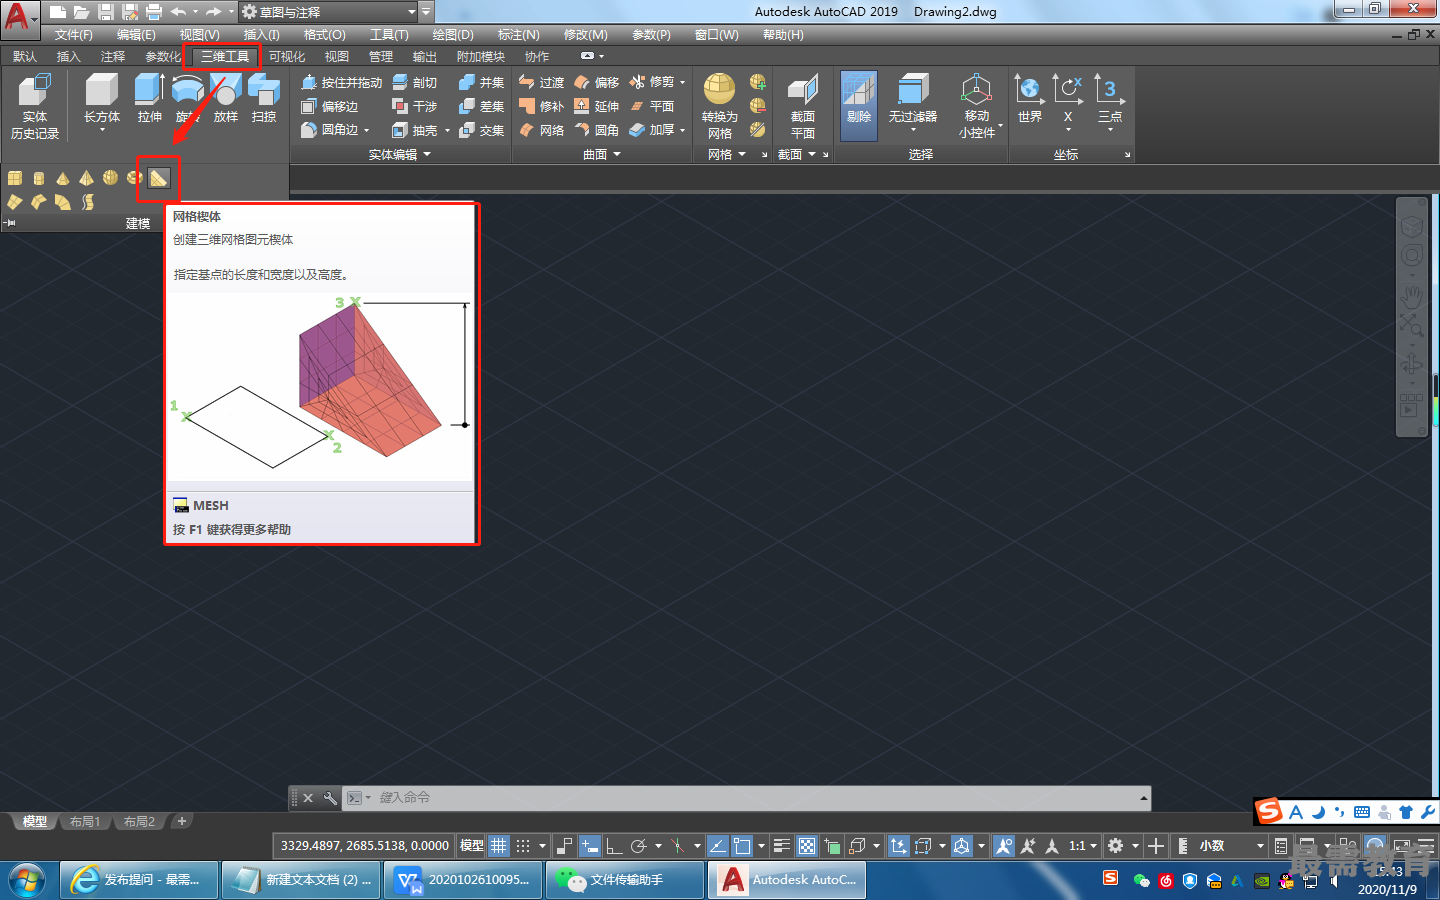Click the Union (并集) tool
The width and height of the screenshot is (1440, 900).
point(481,82)
